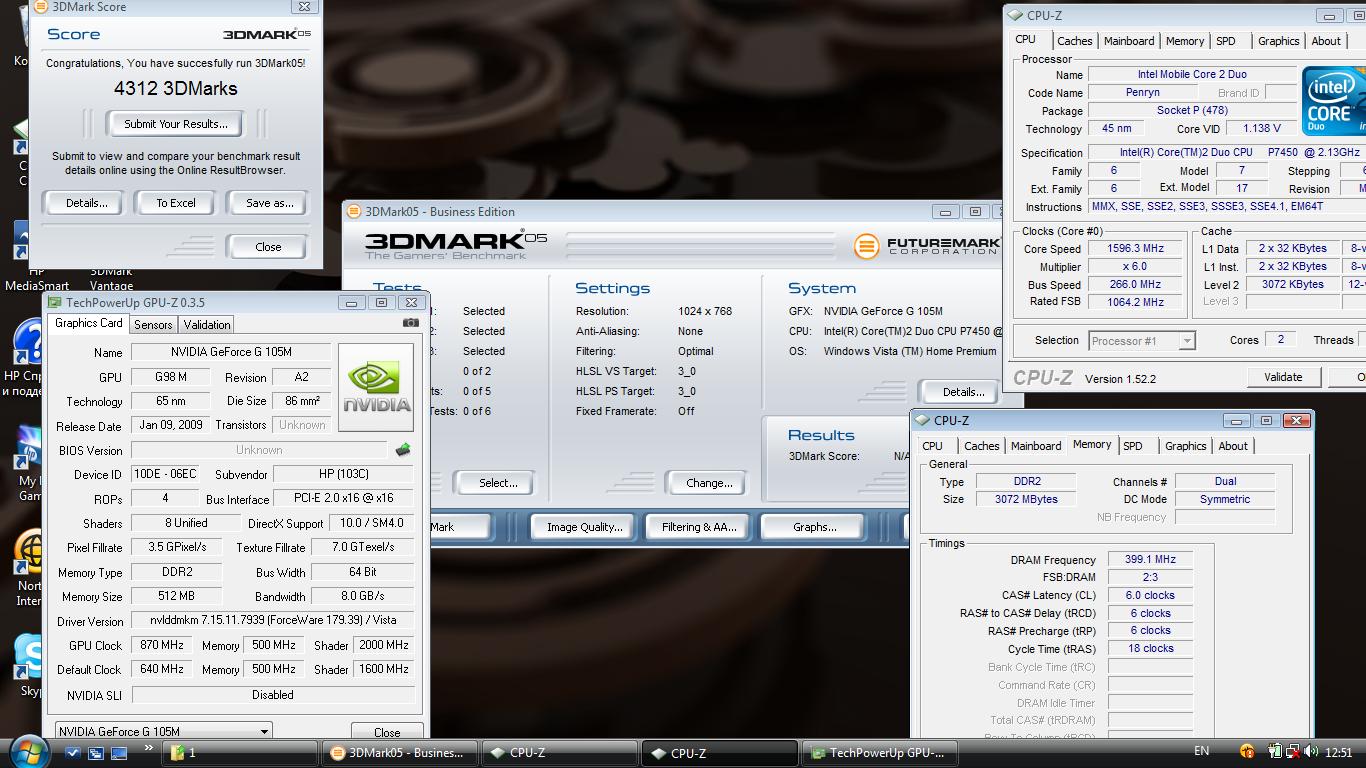Click the Intel Core 2 Duo logo
The height and width of the screenshot is (768, 1366).
point(1334,101)
